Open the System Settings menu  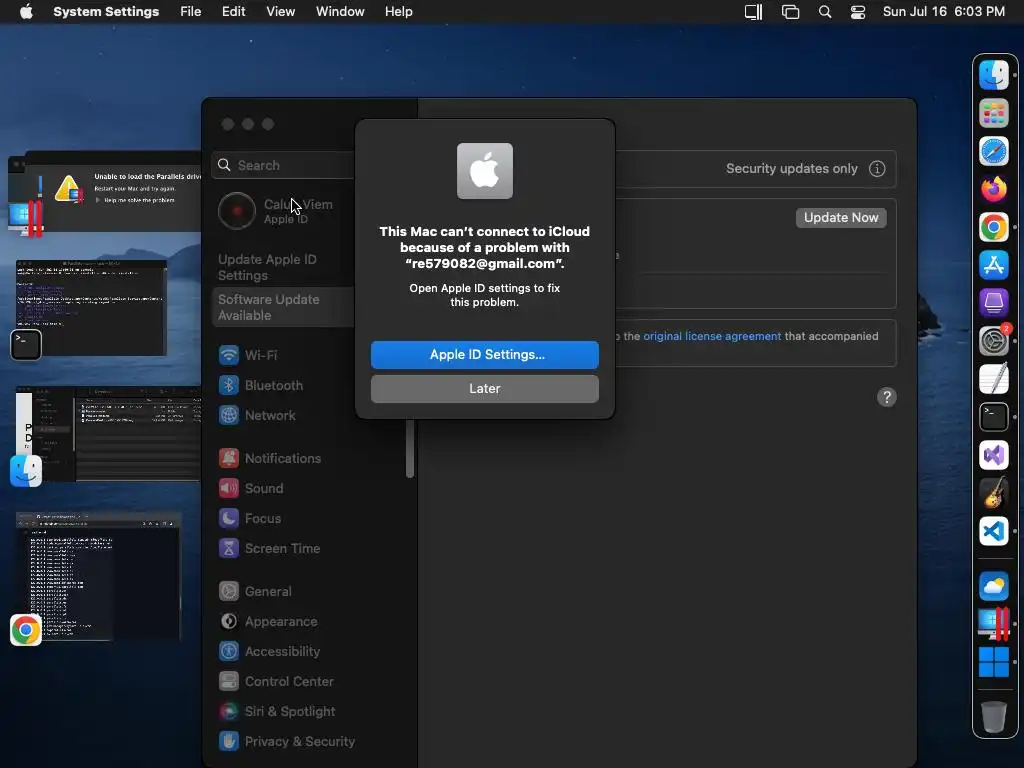pos(106,12)
